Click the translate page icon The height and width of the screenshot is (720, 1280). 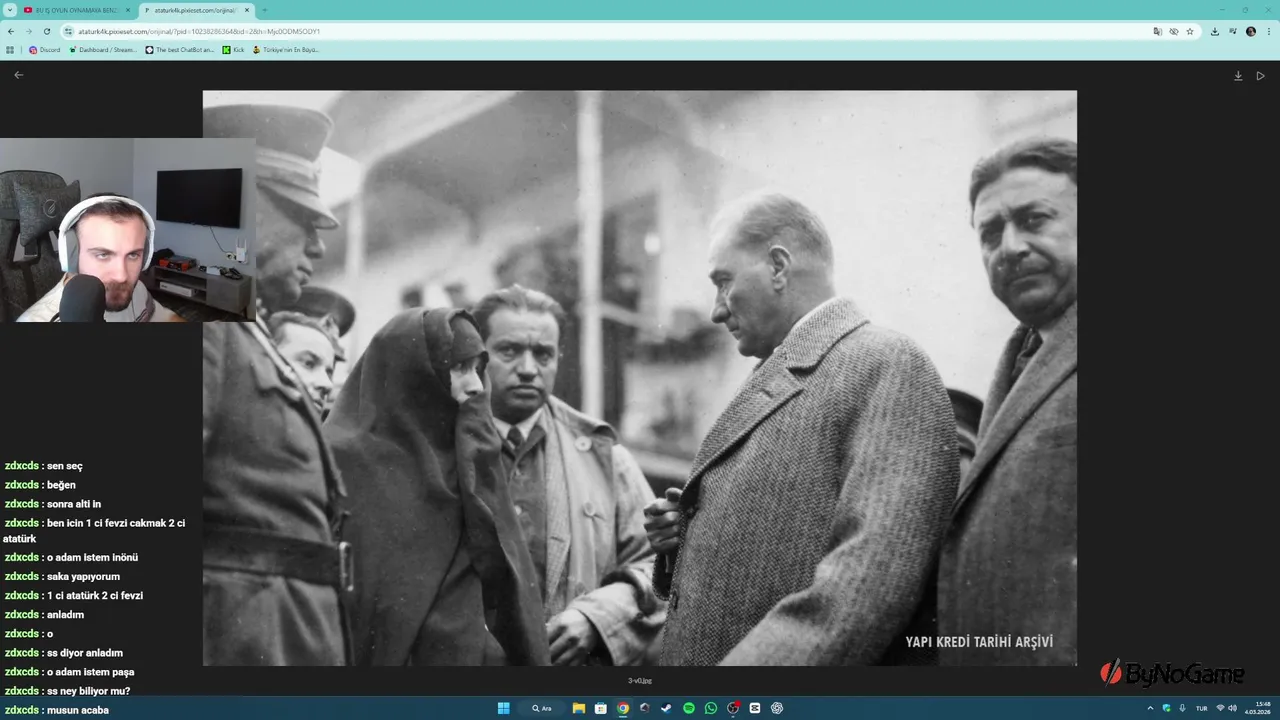[x=1158, y=31]
